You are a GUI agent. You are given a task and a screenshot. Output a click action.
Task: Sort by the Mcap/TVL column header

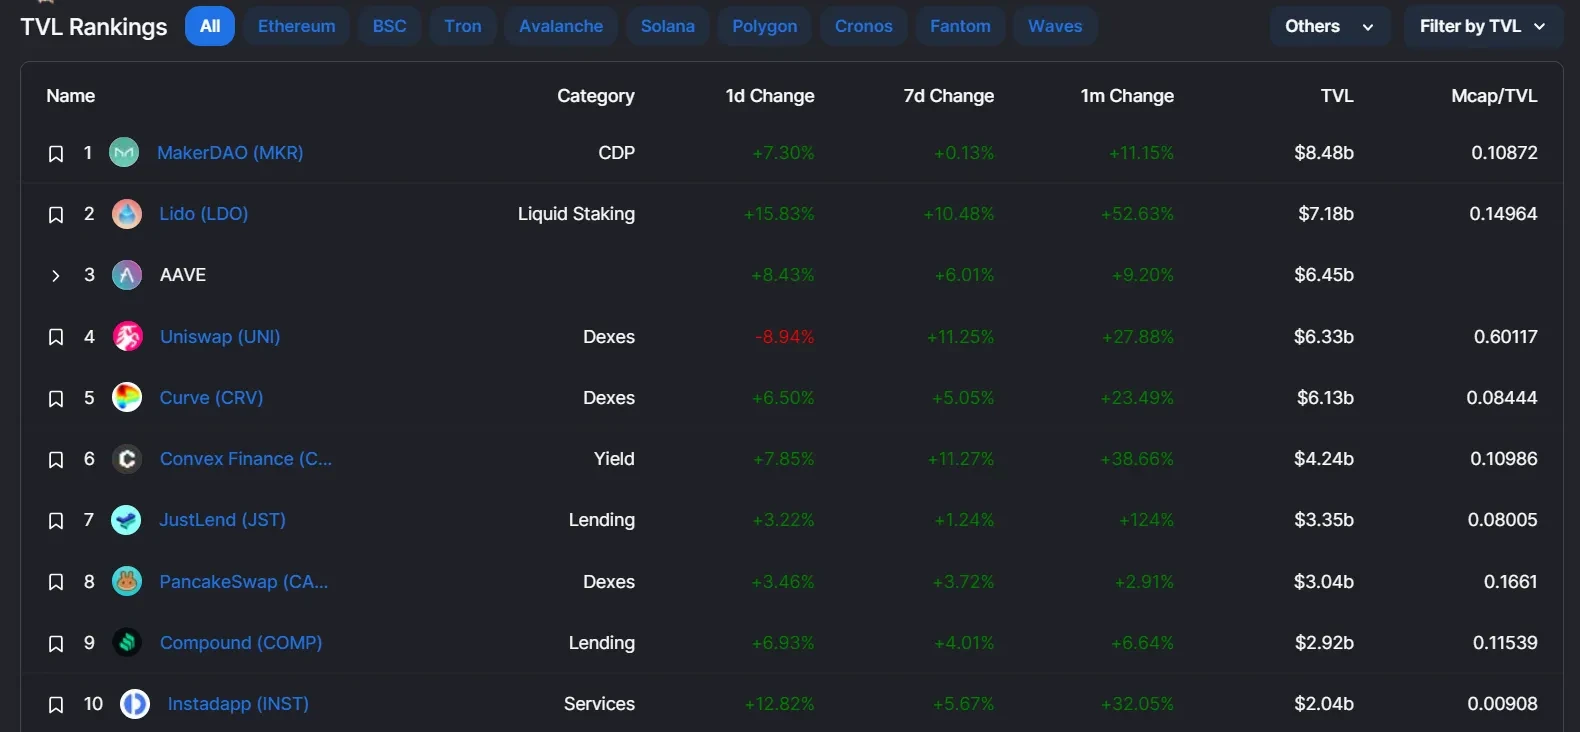coord(1494,96)
